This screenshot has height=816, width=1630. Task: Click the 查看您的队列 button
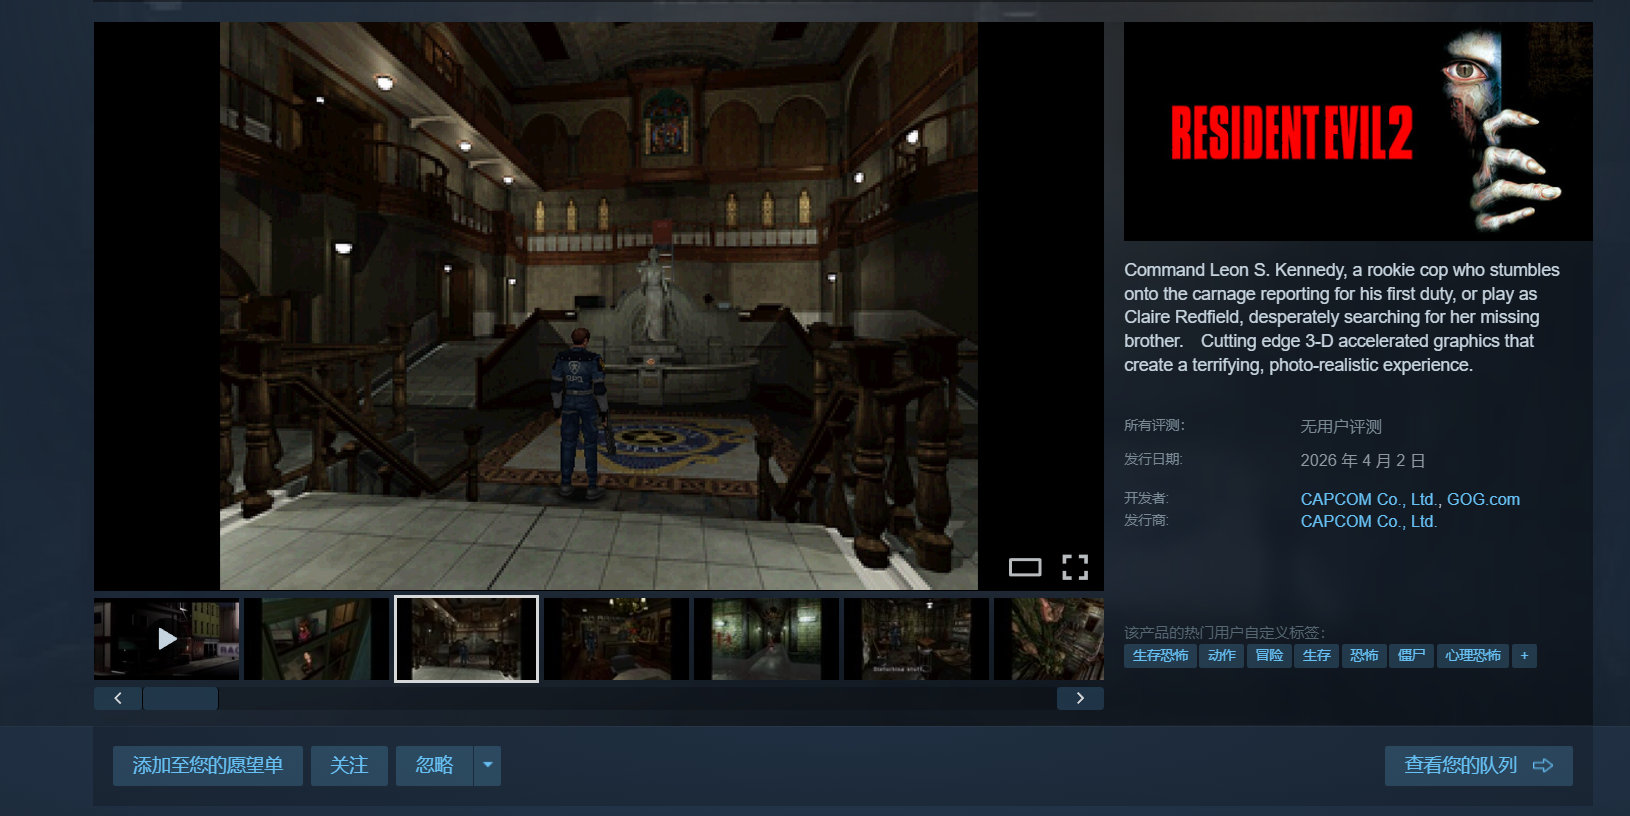point(1478,766)
